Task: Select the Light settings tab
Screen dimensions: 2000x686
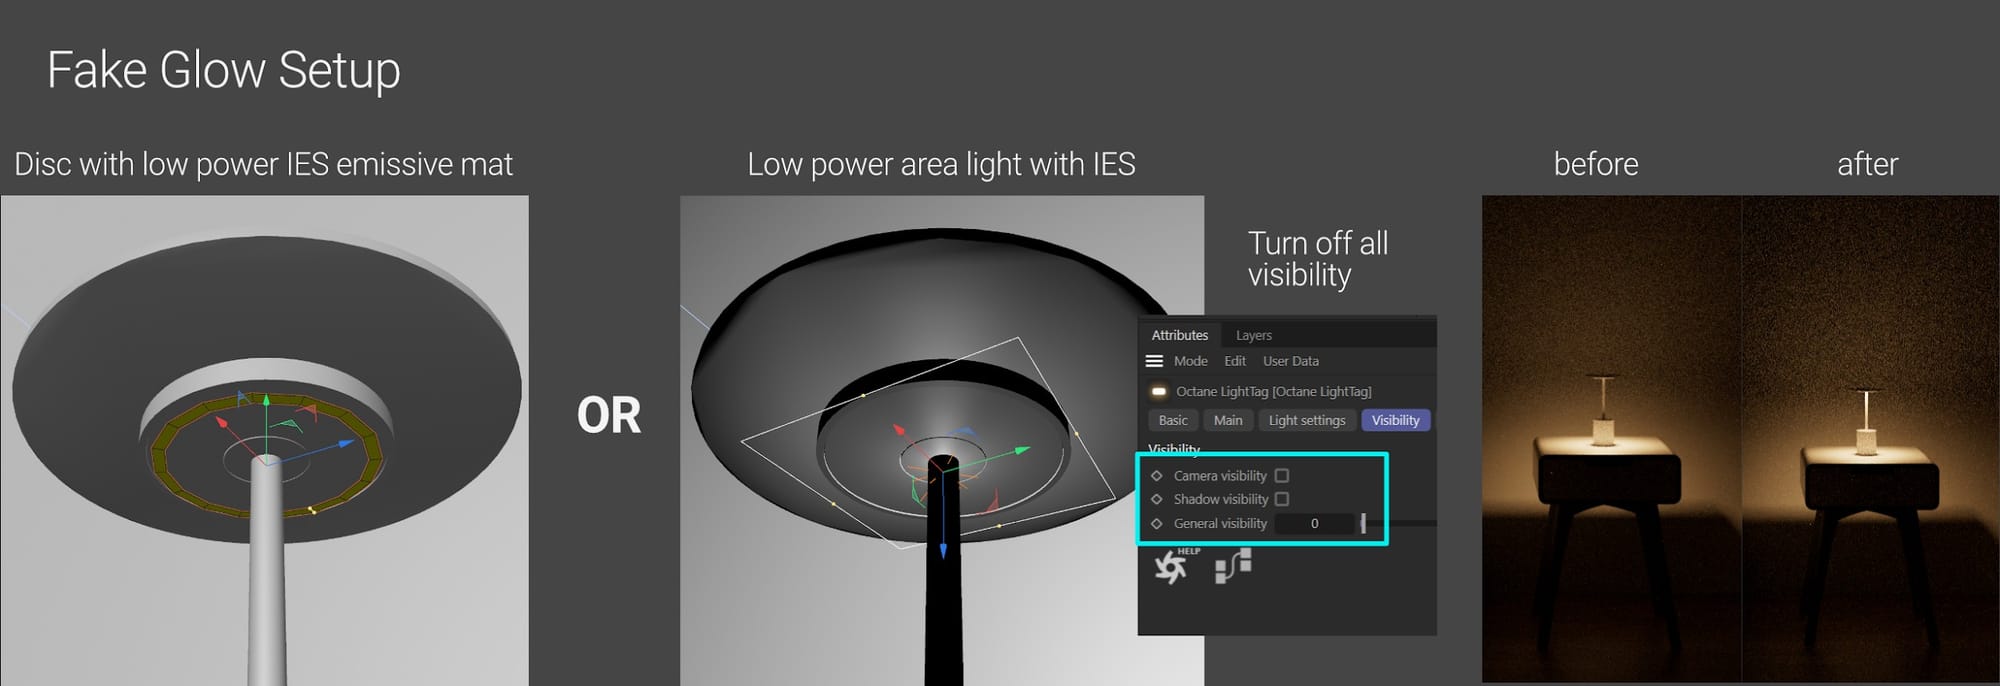Action: pyautogui.click(x=1307, y=420)
